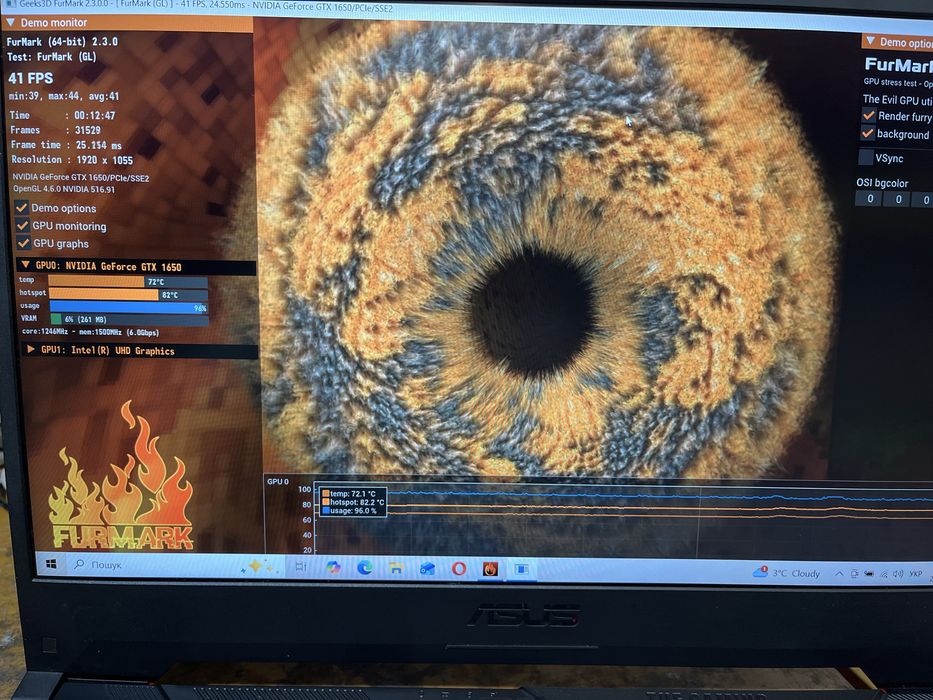The image size is (933, 700).
Task: Click the core:1246MHz mem clock line
Action: [x=90, y=333]
